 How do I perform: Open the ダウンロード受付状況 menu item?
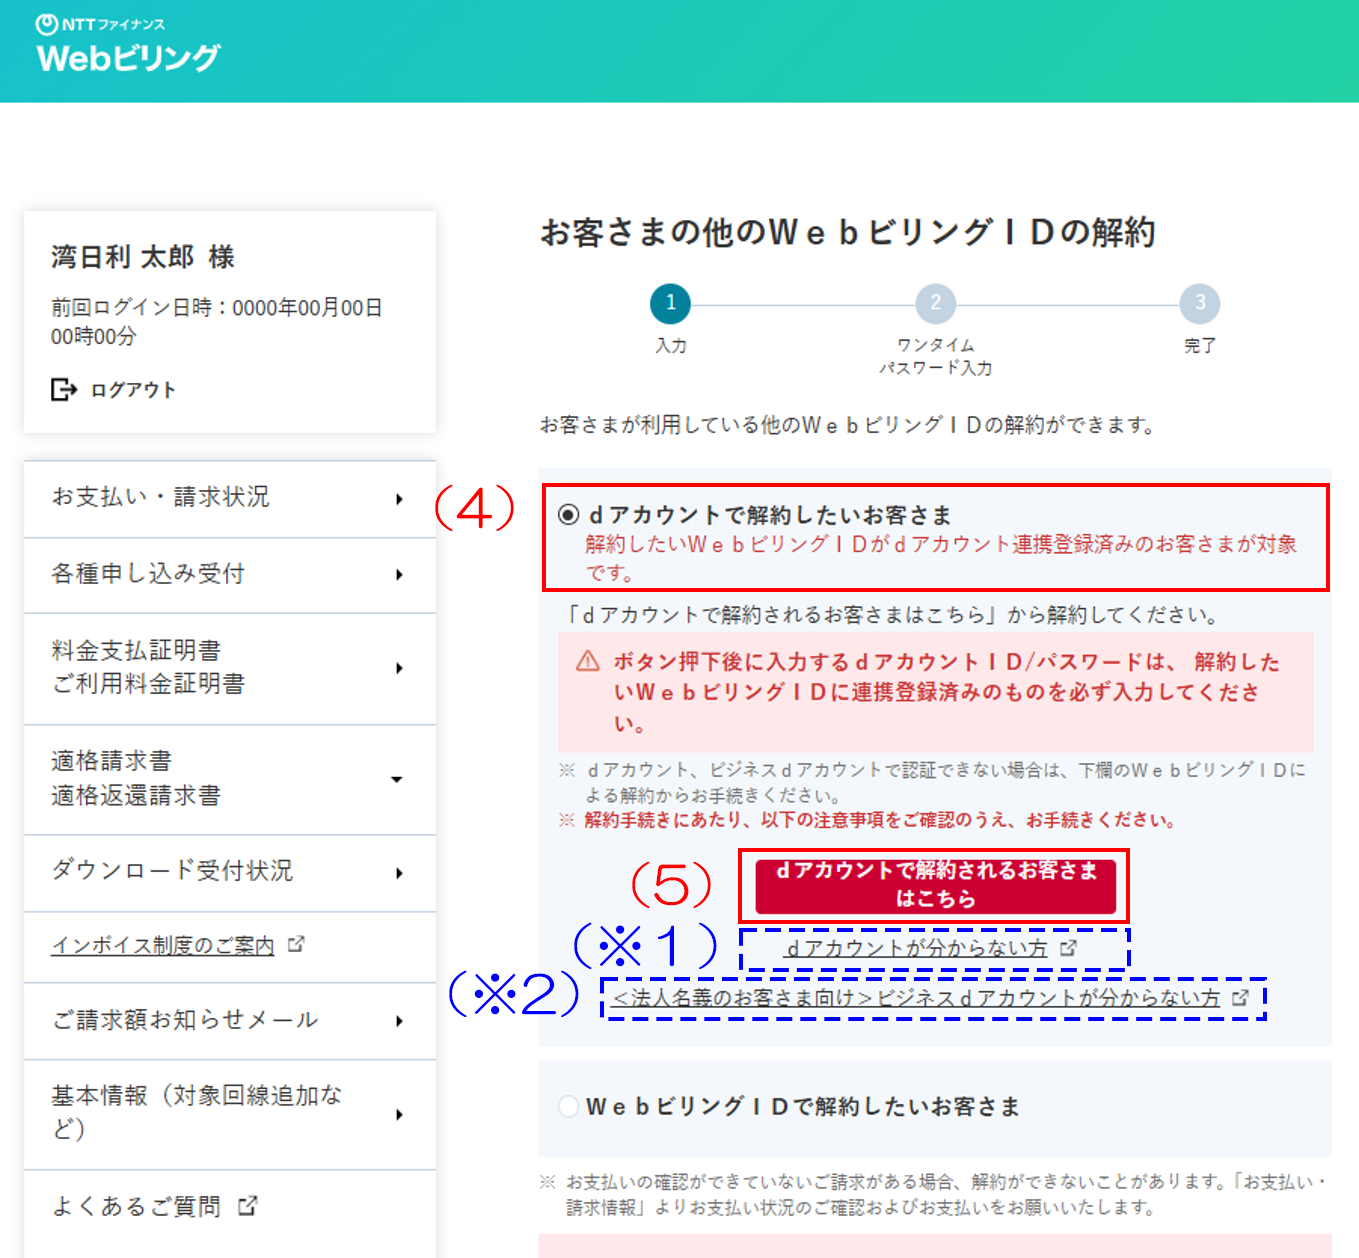tap(230, 872)
